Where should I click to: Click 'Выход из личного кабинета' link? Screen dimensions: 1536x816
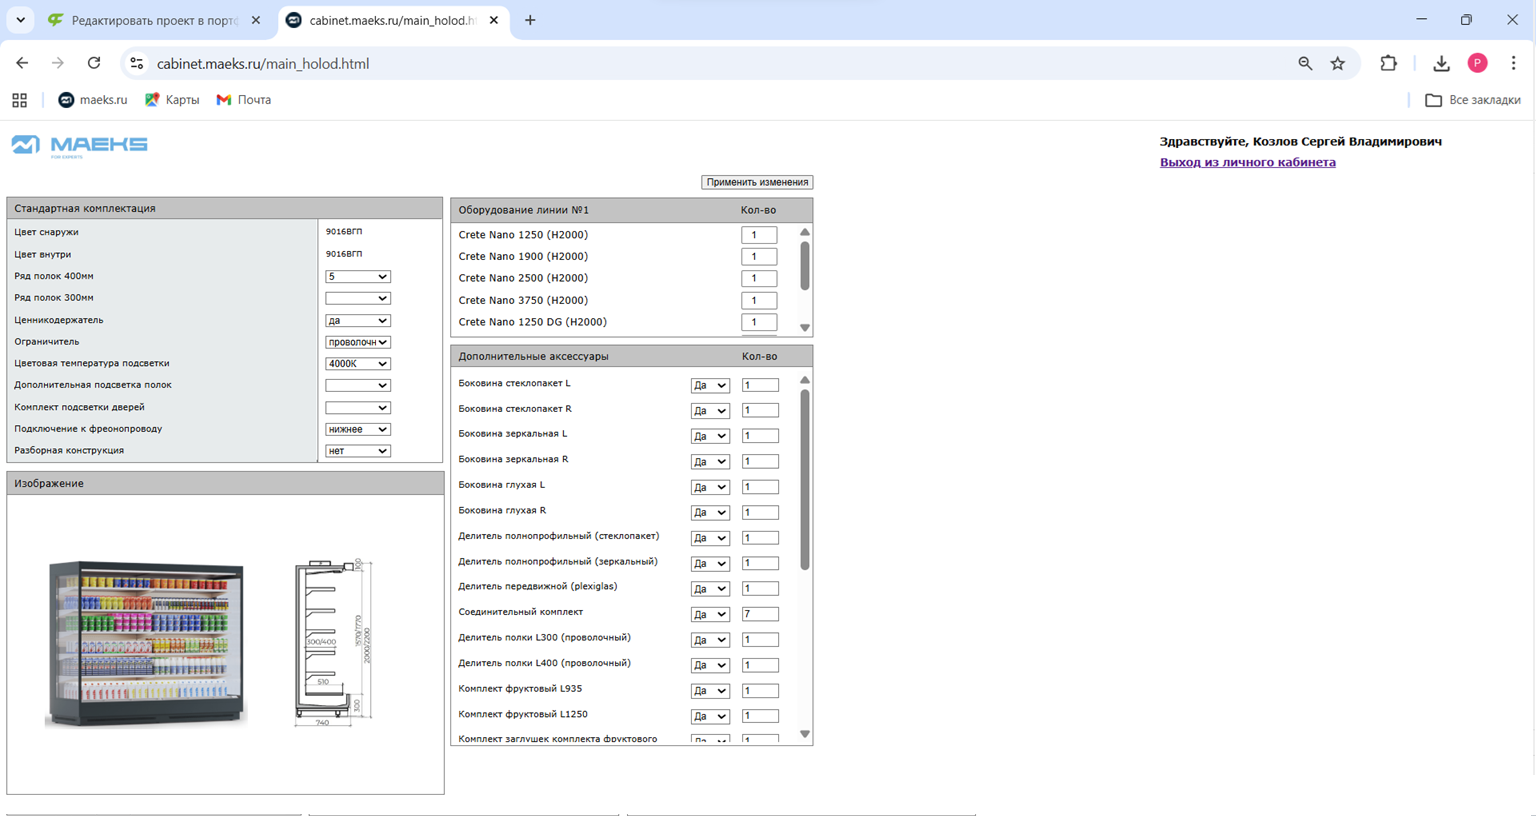pos(1247,162)
